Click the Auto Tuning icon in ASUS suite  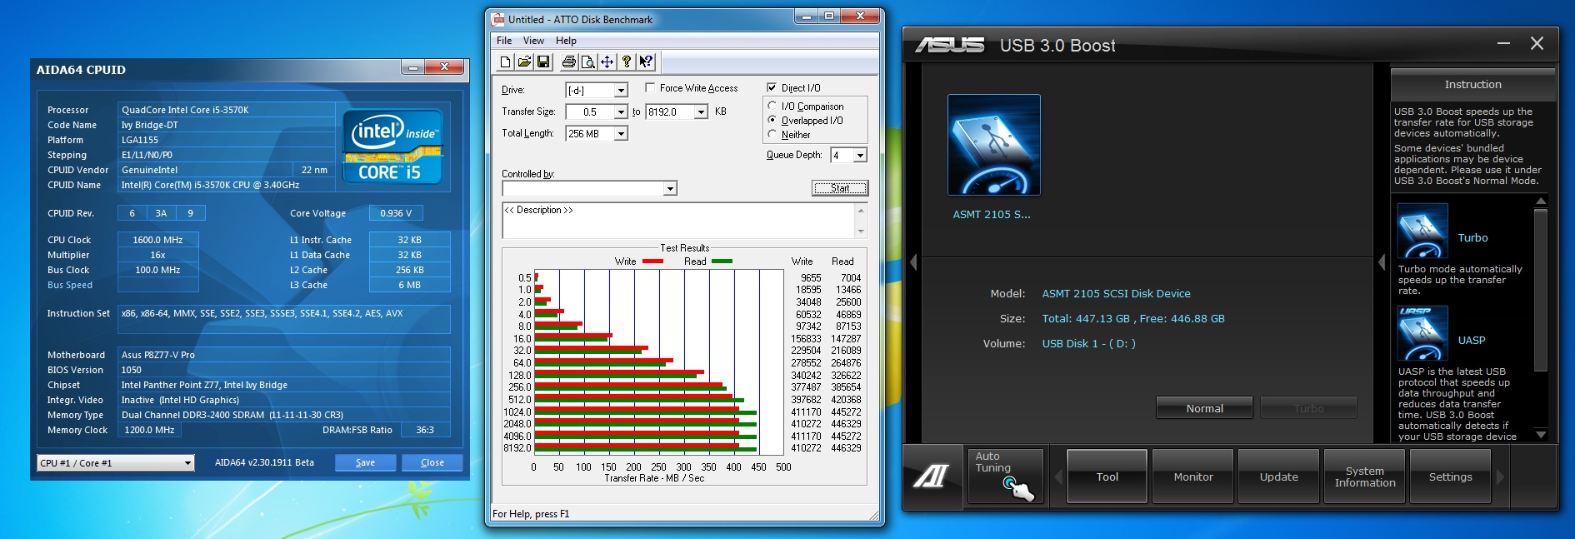point(1007,477)
